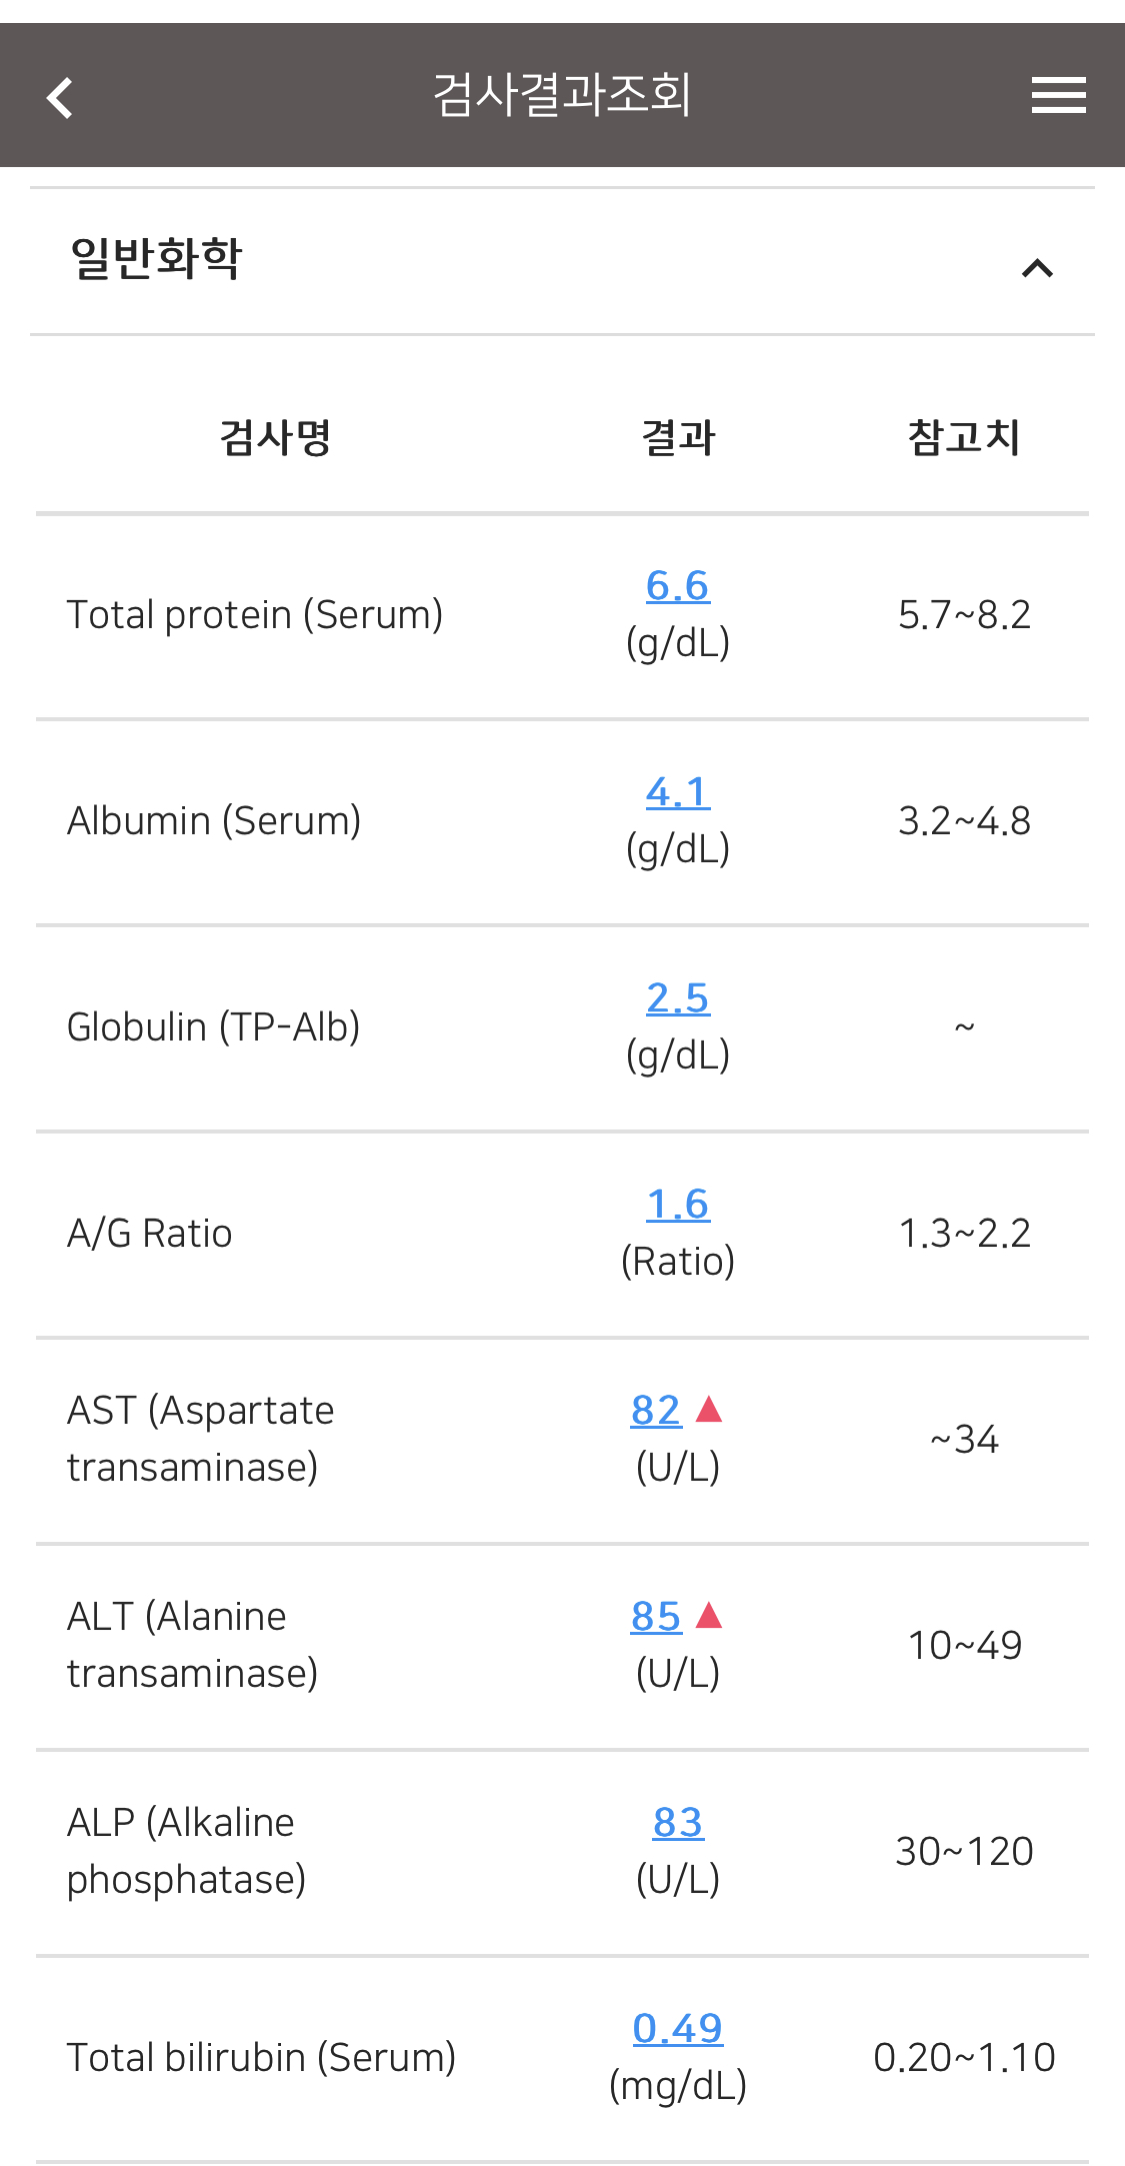
Task: Open the Total protein result 6.6
Action: [677, 586]
